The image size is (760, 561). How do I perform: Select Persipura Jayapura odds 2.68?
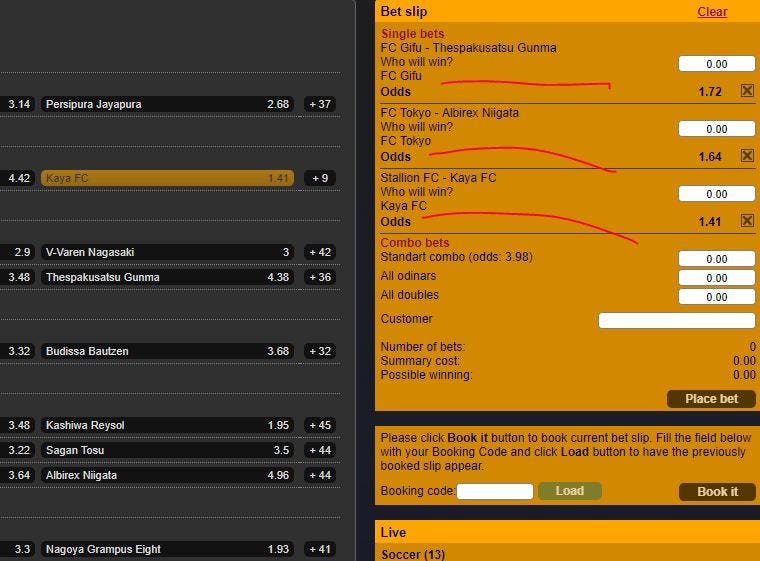coord(167,104)
